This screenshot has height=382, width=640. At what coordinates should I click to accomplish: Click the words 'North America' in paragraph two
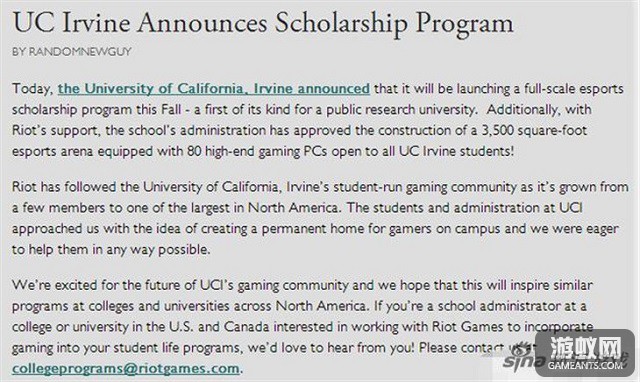(x=293, y=208)
